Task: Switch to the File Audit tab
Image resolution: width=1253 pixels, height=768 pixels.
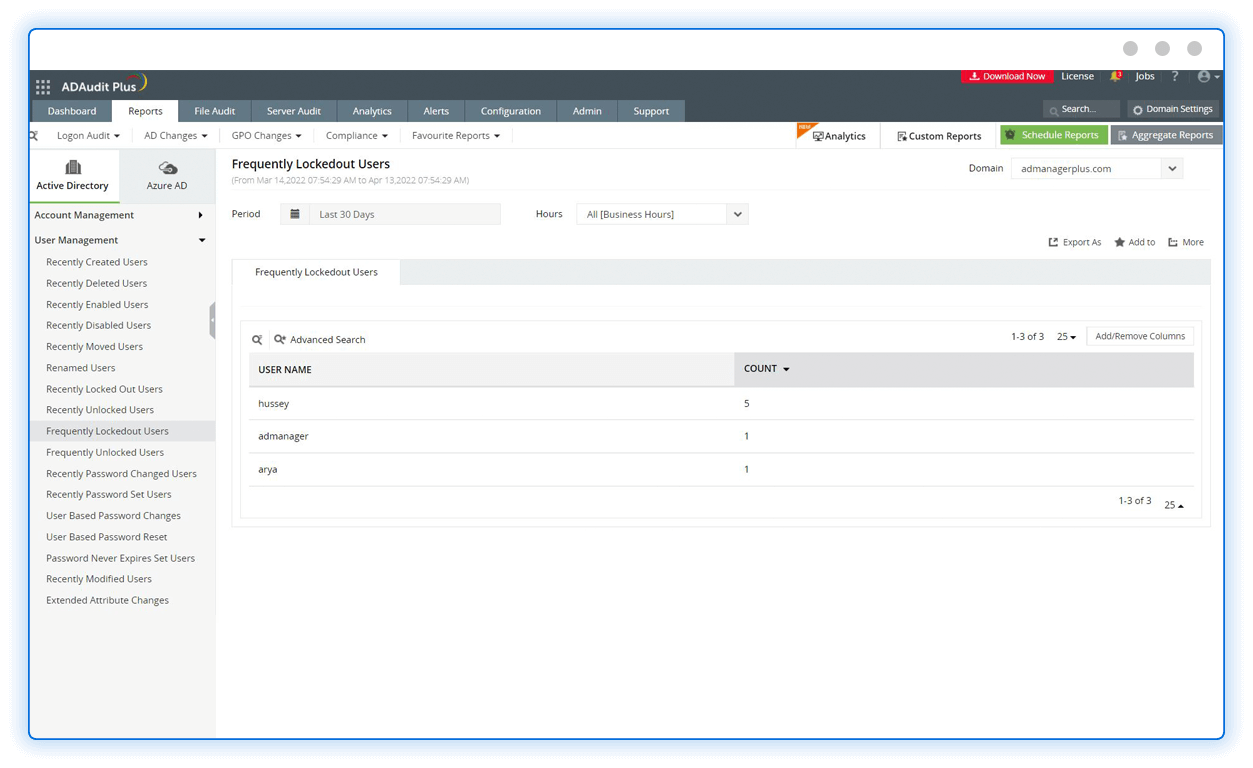Action: click(214, 110)
